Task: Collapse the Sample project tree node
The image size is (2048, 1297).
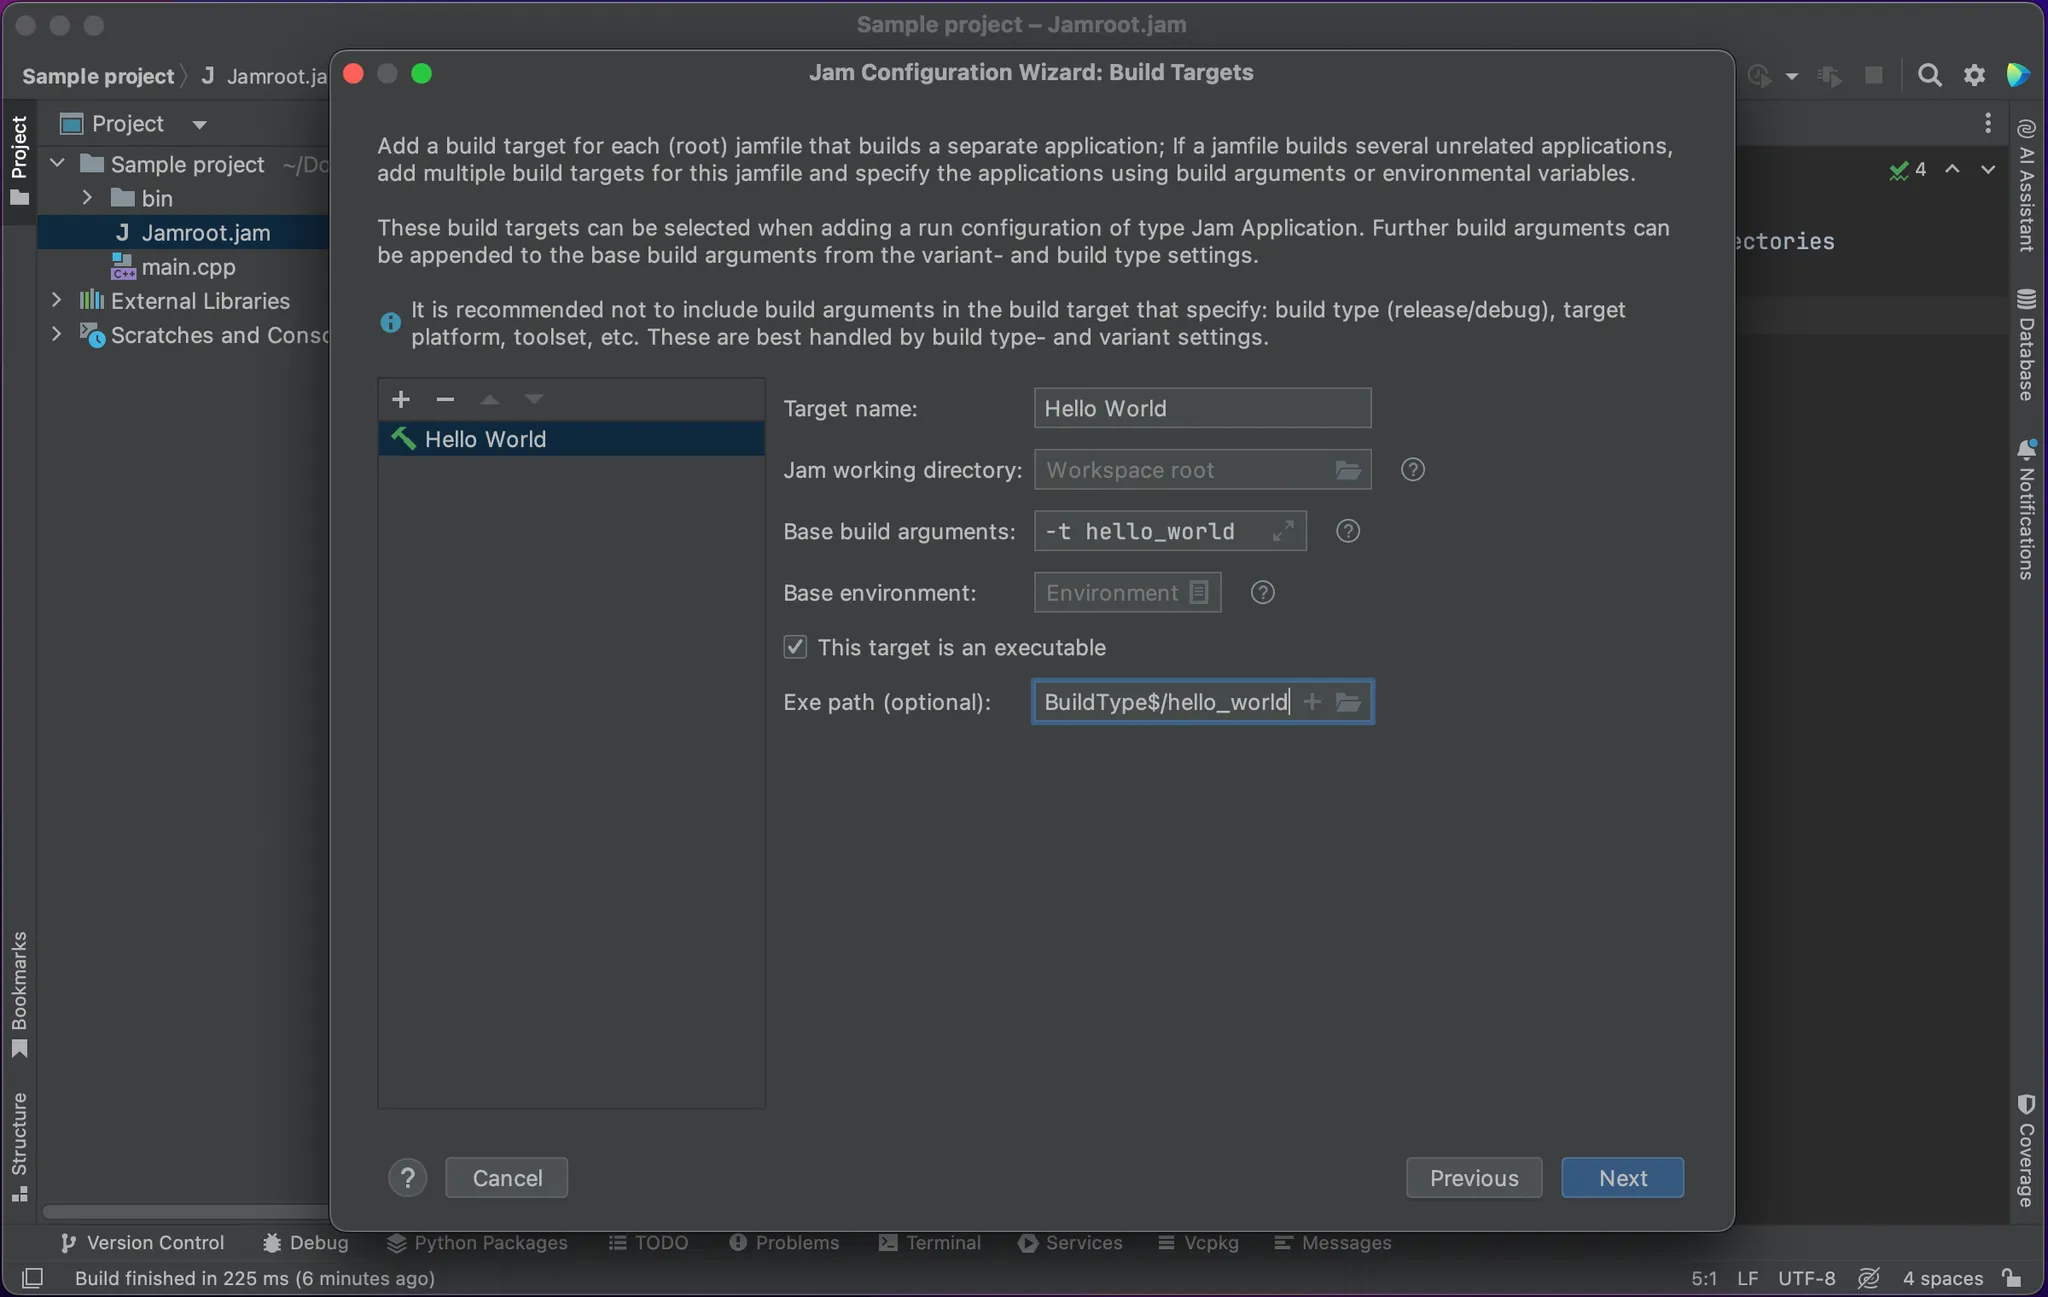Action: point(57,164)
